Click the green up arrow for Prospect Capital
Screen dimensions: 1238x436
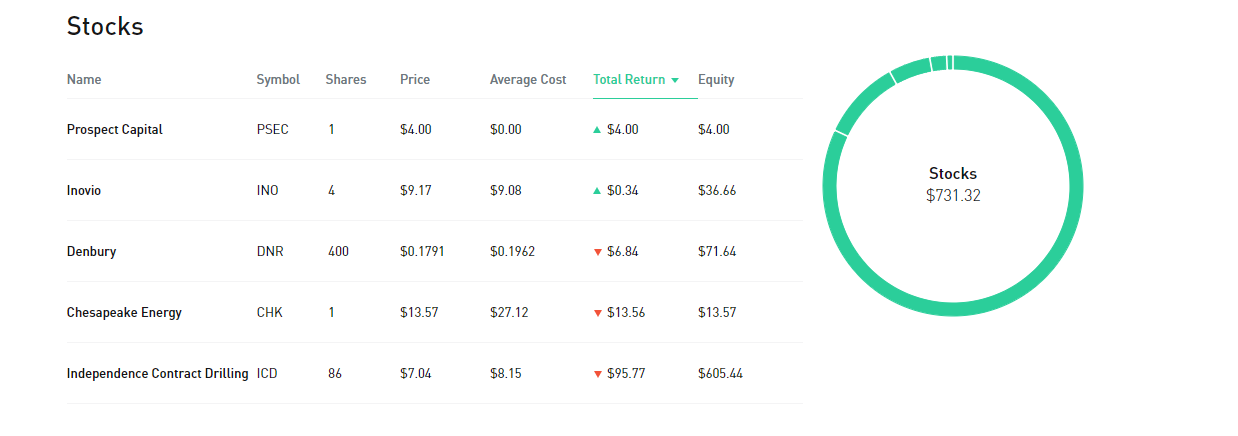coord(597,130)
